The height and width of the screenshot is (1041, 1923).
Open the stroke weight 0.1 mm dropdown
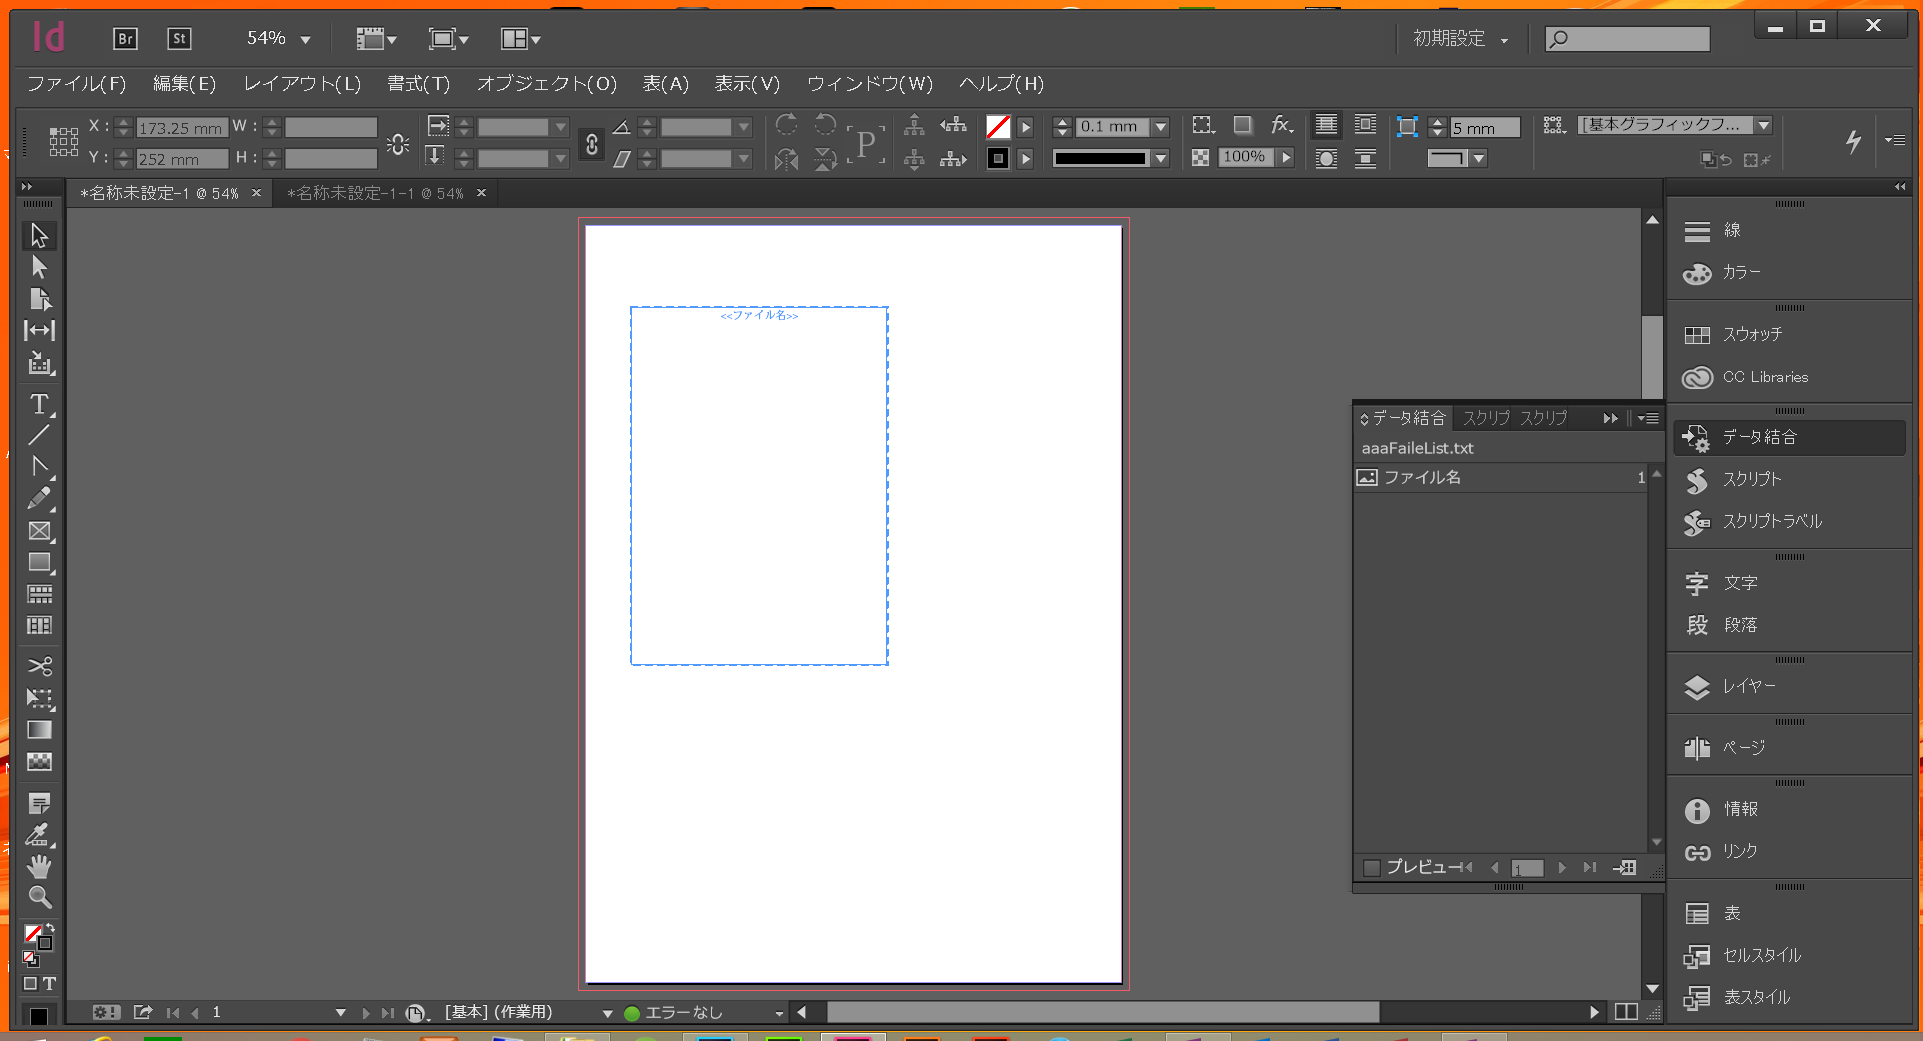coord(1161,127)
